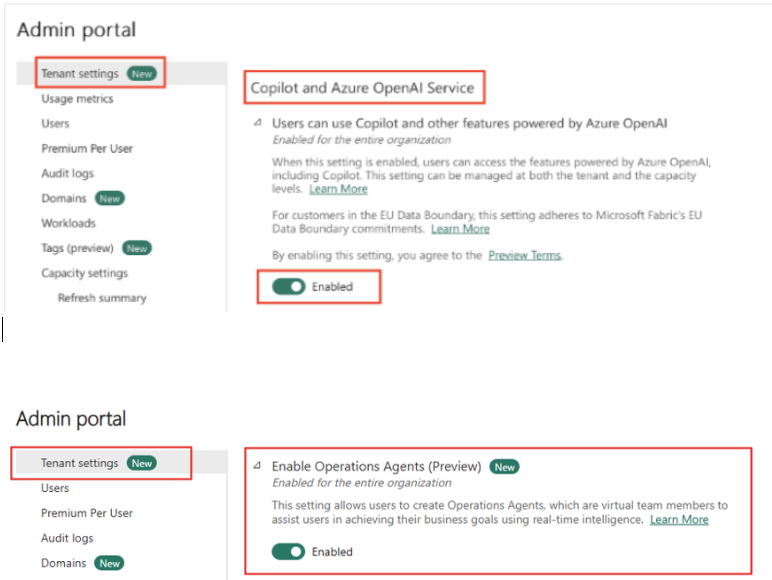Click the New badge beside Operations Agents title
The height and width of the screenshot is (580, 772).
pyautogui.click(x=504, y=467)
